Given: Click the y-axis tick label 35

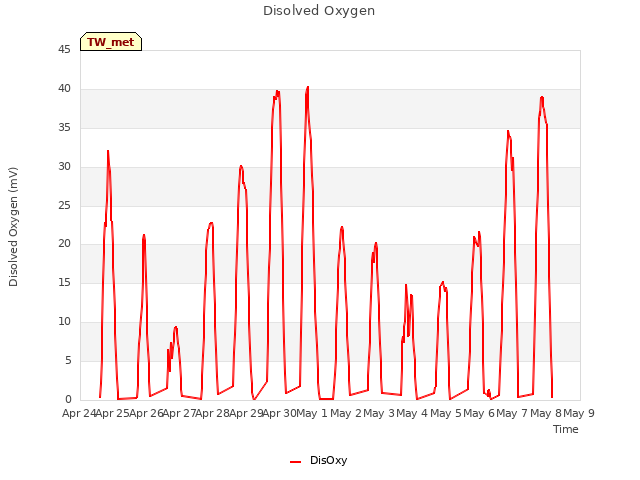Looking at the screenshot, I should point(64,128).
